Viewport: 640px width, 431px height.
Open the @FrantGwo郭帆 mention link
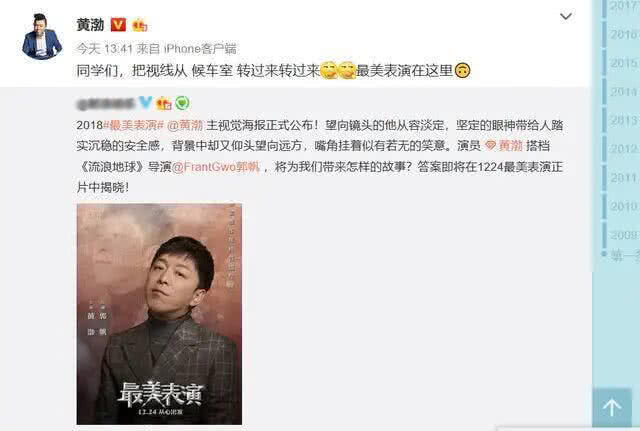pyautogui.click(x=216, y=167)
